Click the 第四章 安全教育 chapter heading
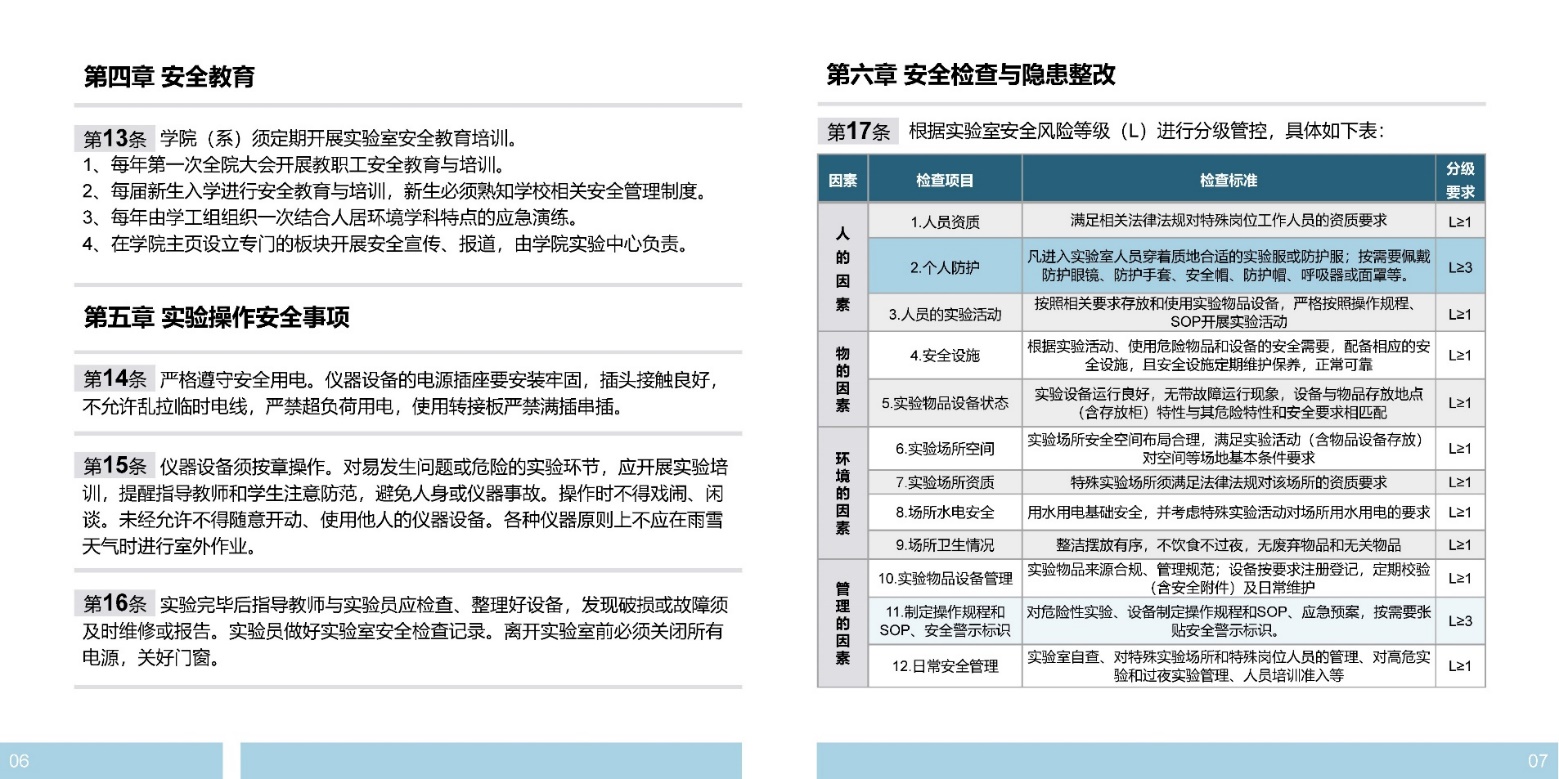The height and width of the screenshot is (779, 1559). tap(169, 77)
